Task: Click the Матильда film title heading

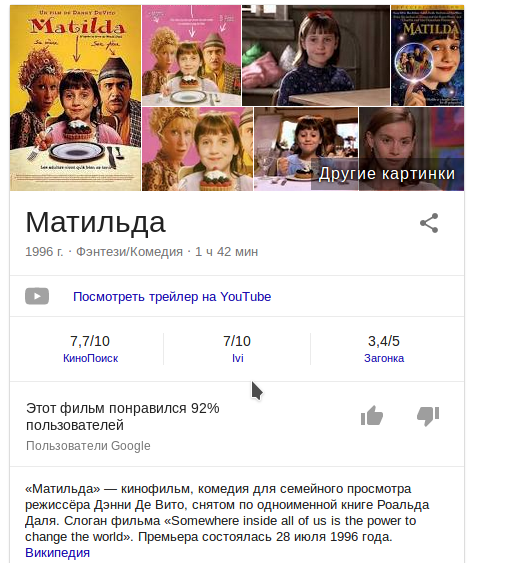Action: click(96, 223)
